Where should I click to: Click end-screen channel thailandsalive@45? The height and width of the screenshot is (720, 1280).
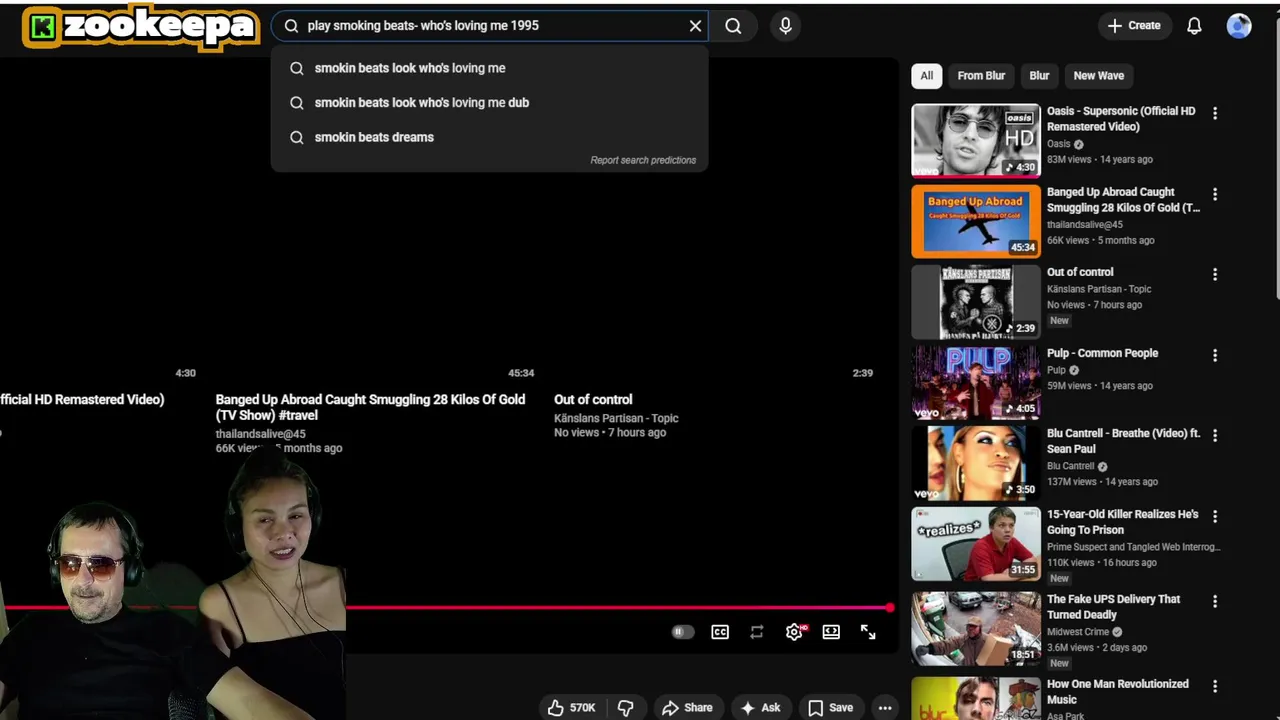[261, 434]
